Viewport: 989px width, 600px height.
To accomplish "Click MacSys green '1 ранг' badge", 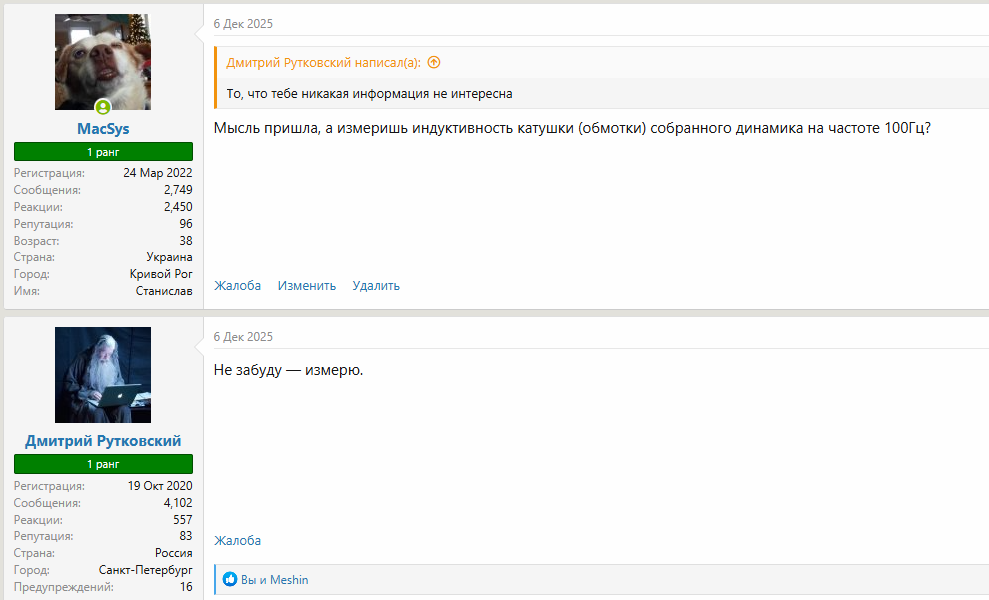I will click(x=103, y=152).
